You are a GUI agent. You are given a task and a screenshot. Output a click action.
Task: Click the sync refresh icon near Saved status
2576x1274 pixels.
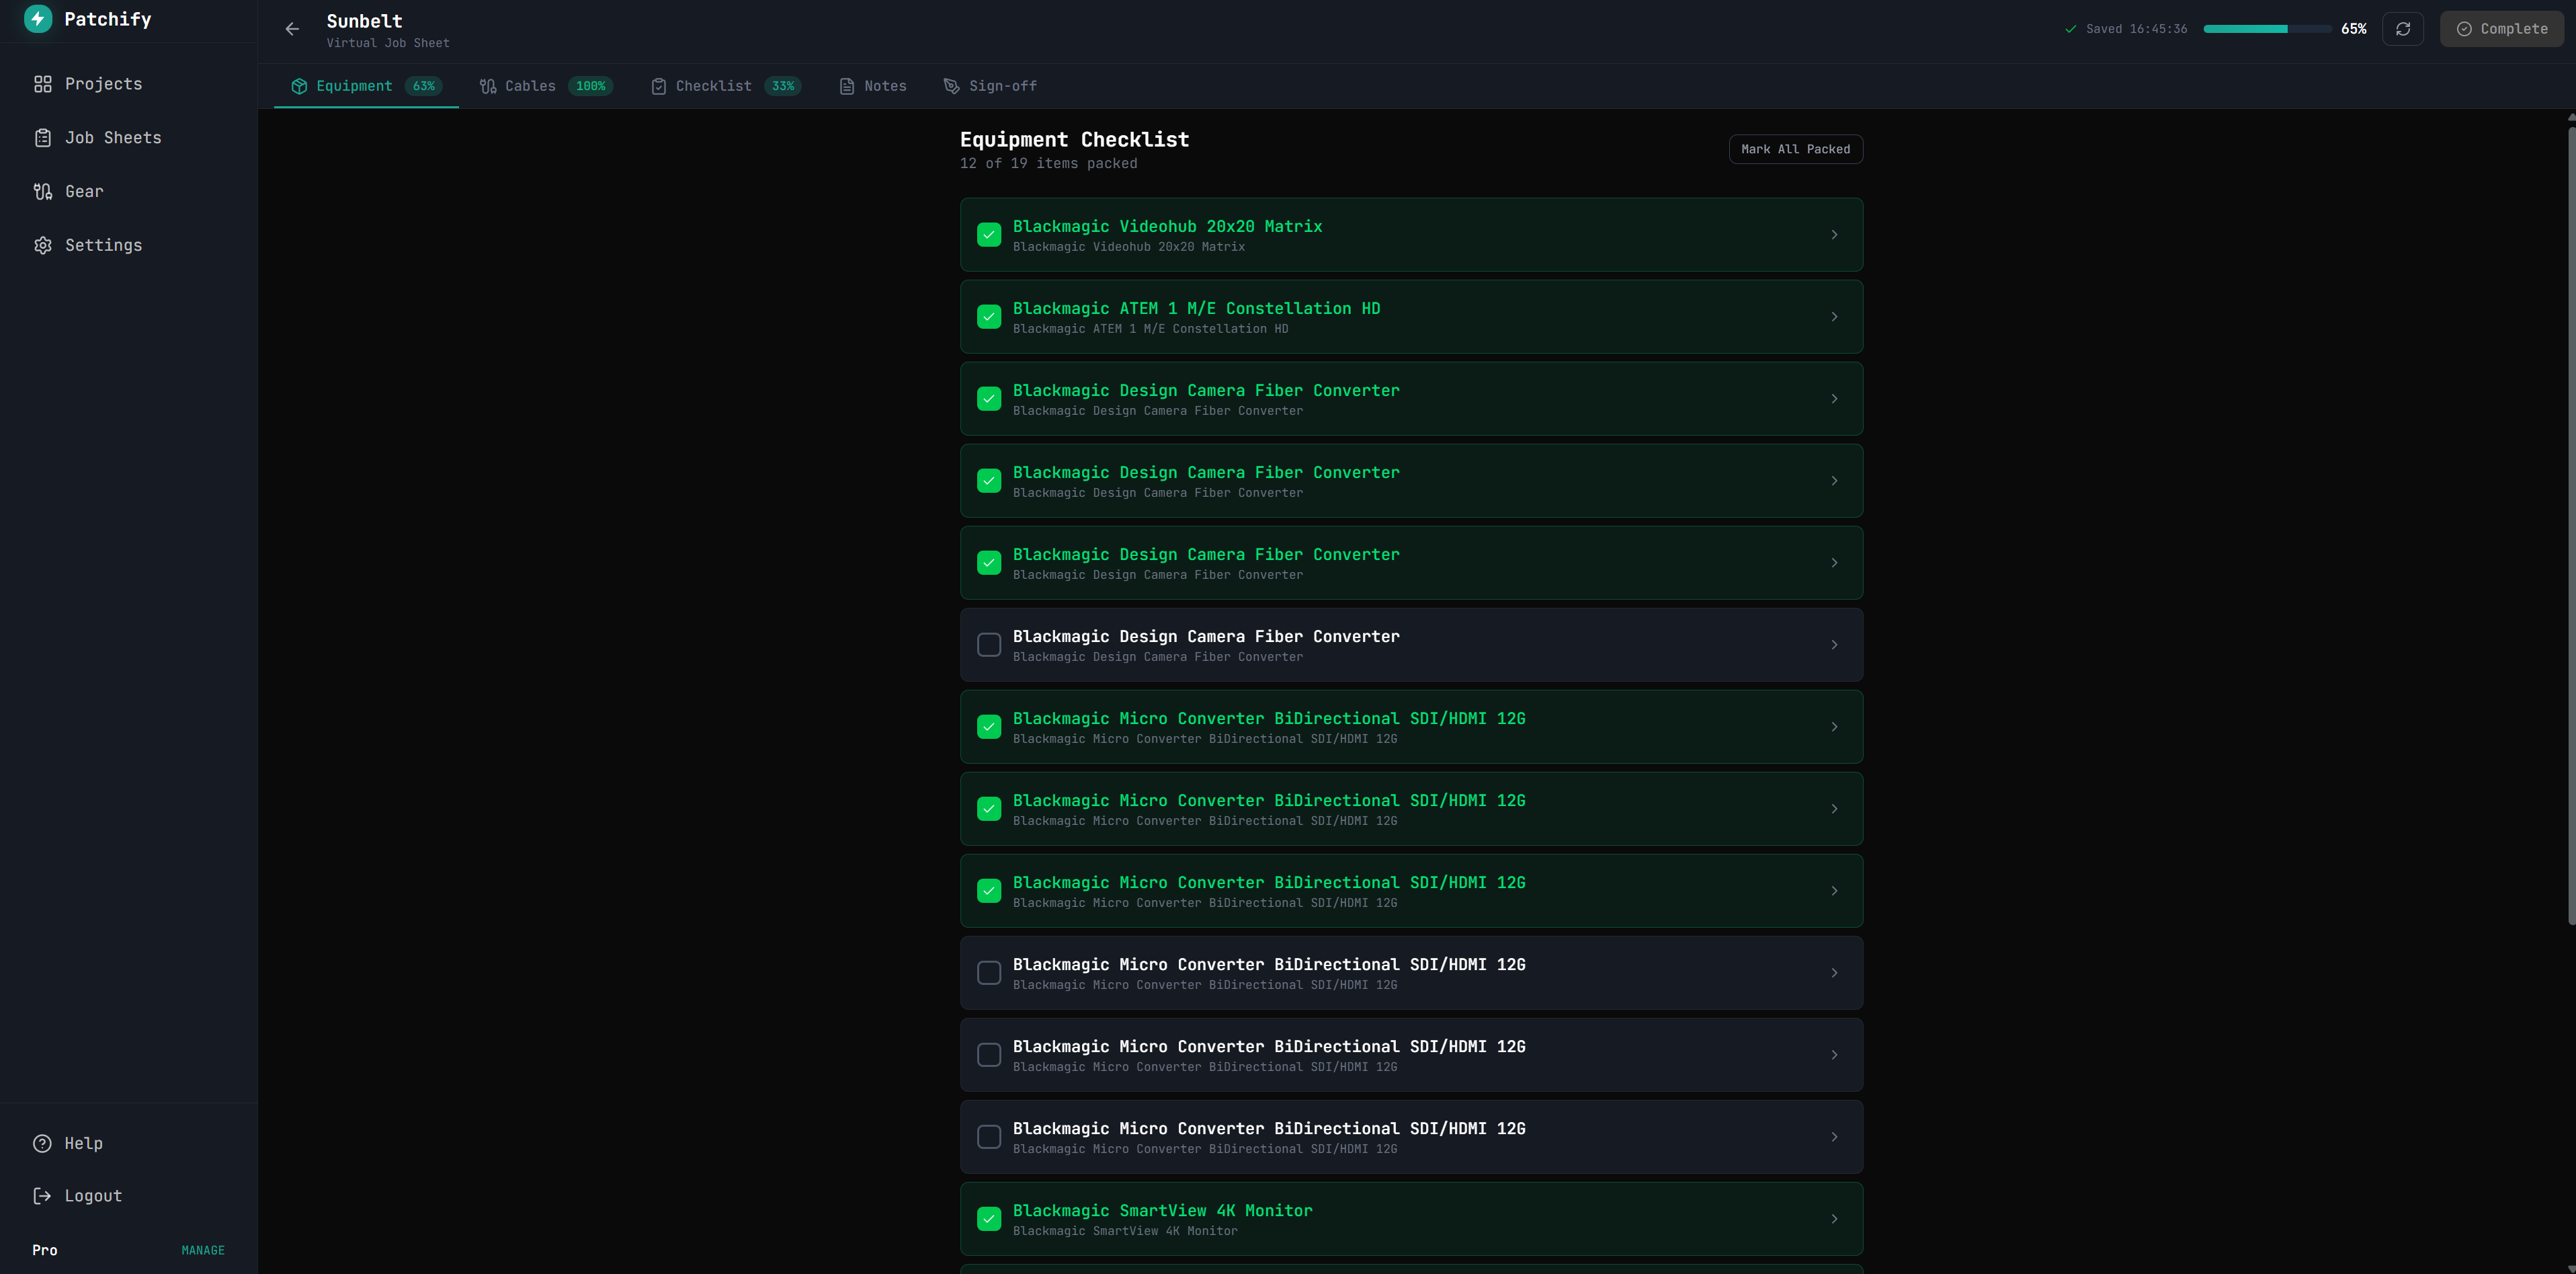click(x=2404, y=28)
